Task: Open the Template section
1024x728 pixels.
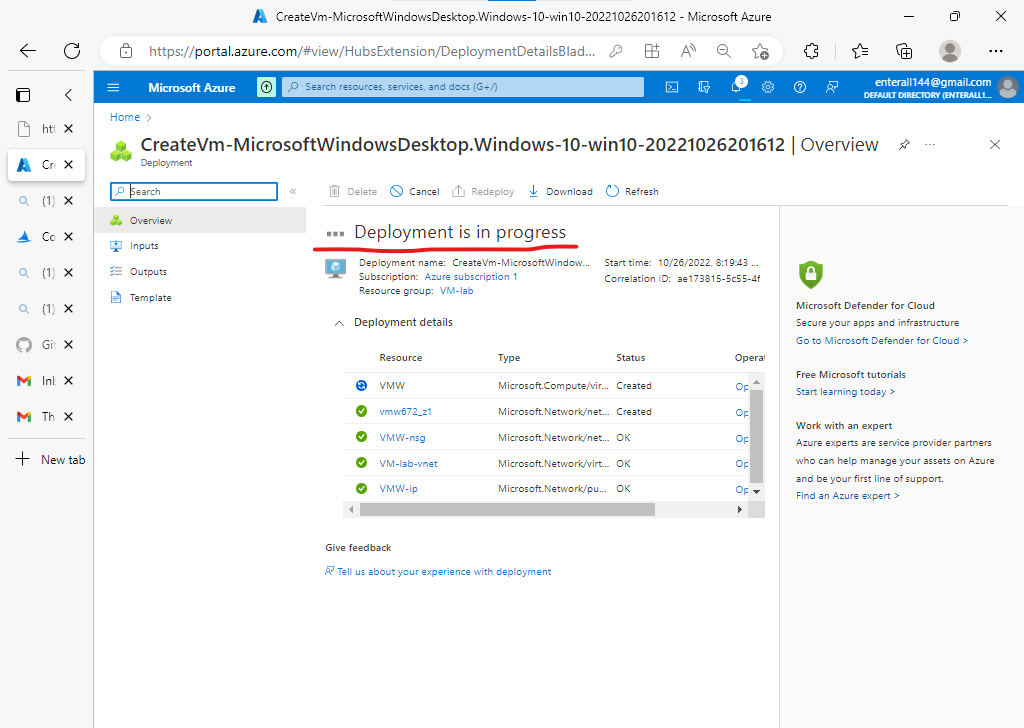Action: (150, 297)
